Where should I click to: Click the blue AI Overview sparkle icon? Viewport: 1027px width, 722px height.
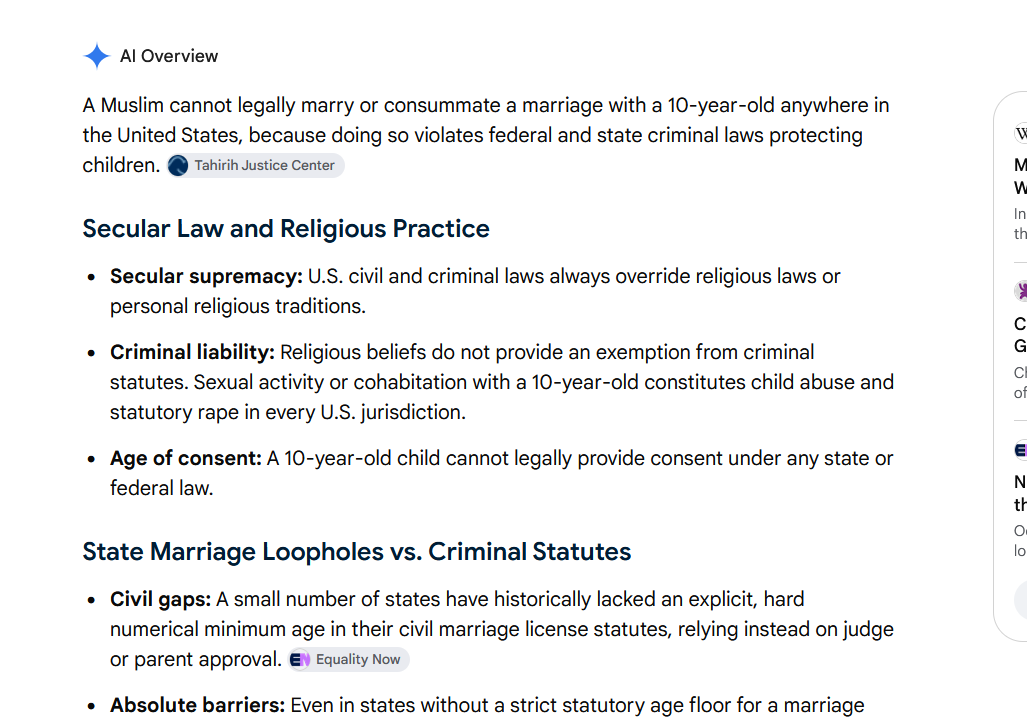[96, 56]
